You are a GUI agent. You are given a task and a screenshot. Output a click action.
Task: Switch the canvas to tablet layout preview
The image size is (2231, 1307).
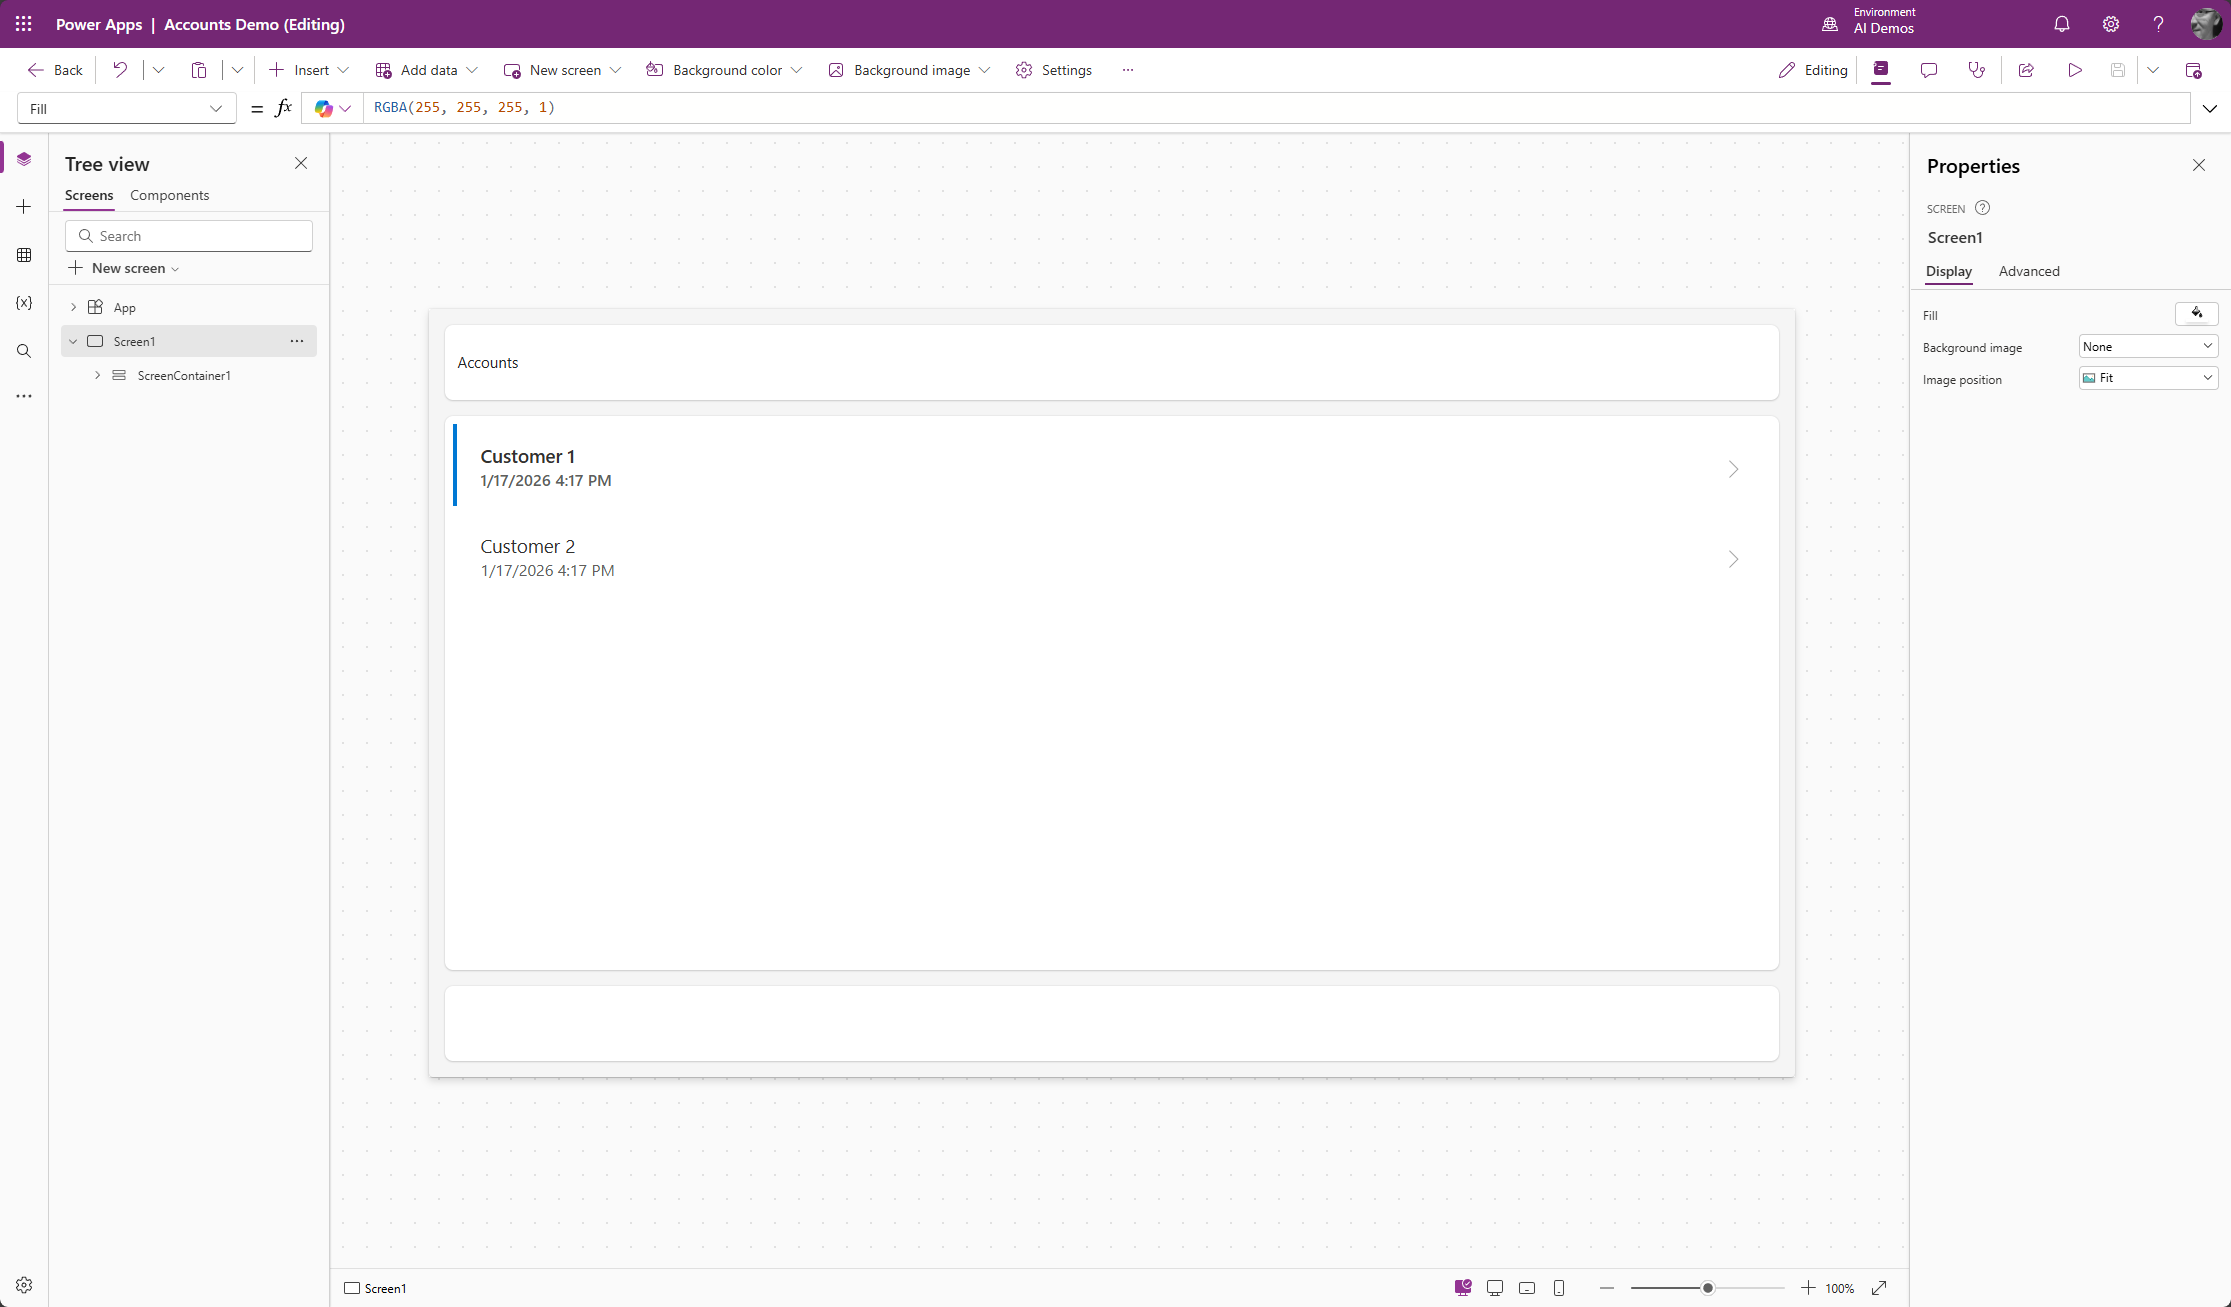point(1527,1288)
